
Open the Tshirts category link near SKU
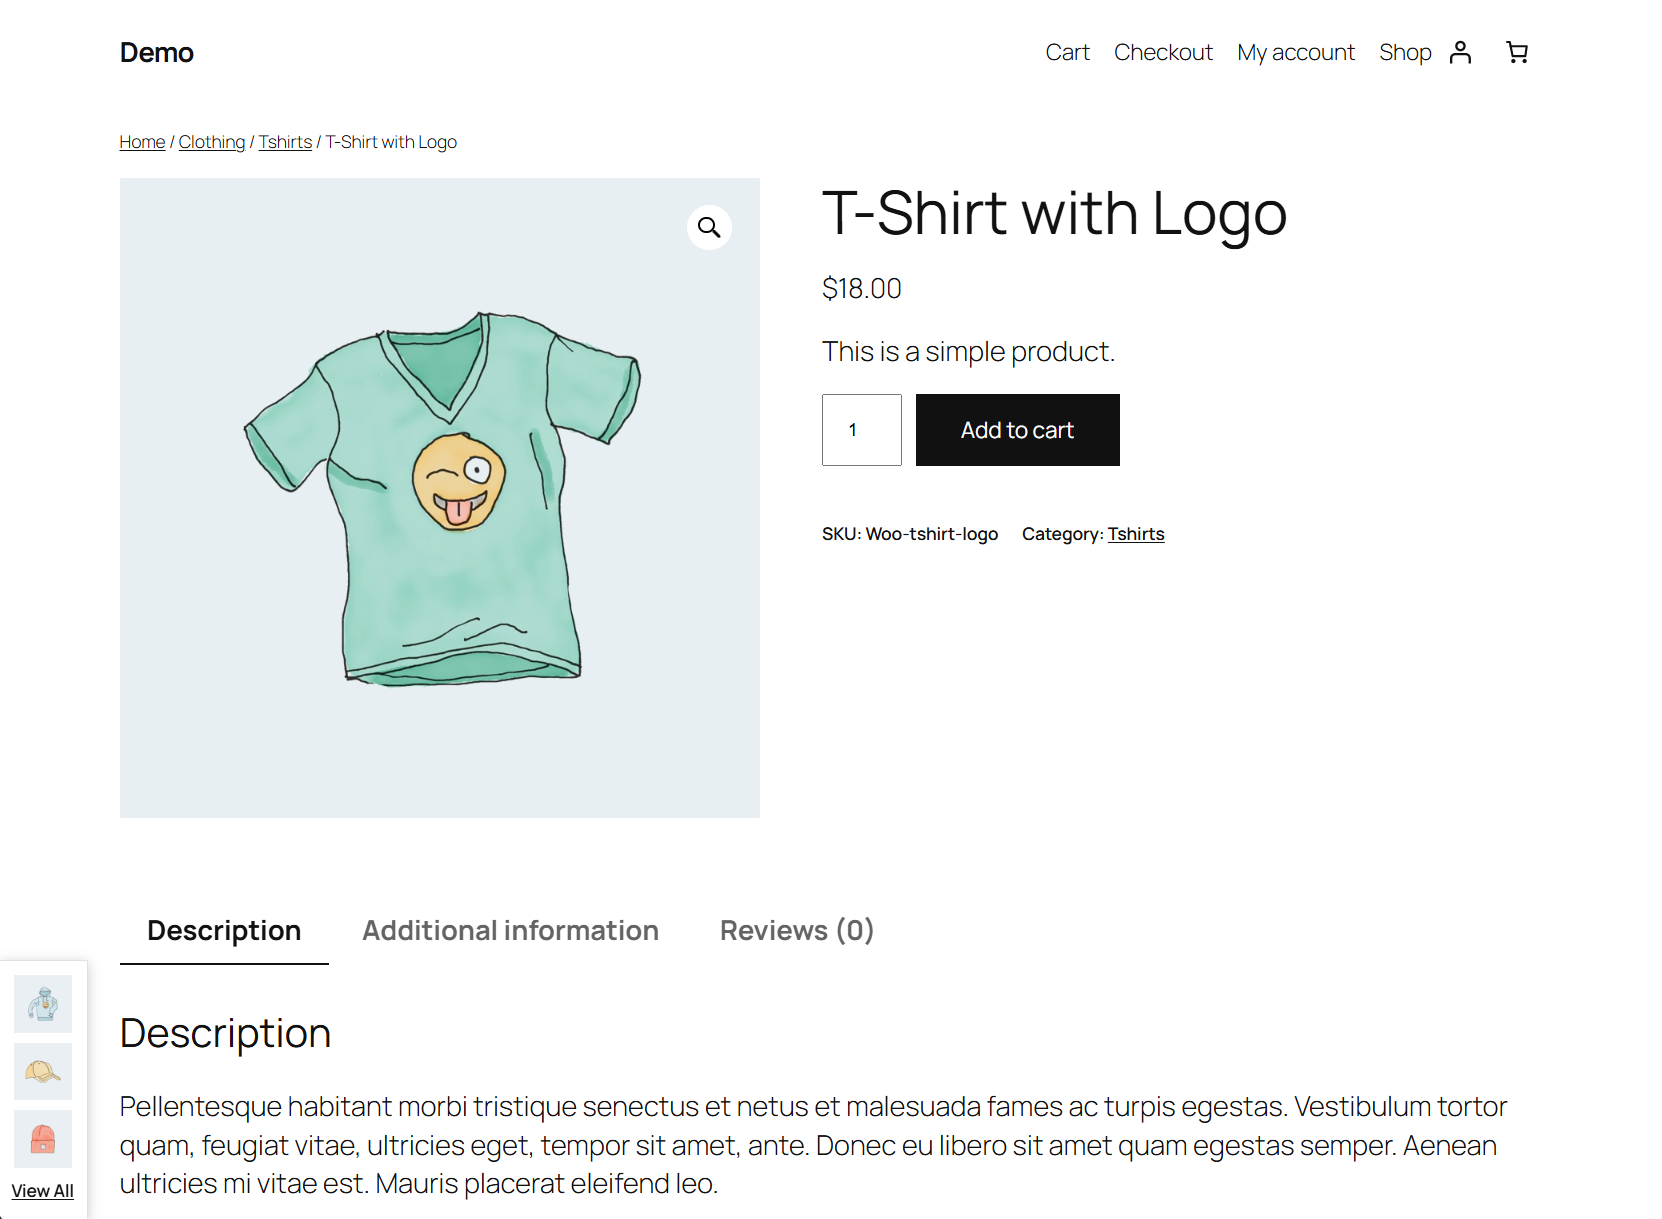(1136, 534)
